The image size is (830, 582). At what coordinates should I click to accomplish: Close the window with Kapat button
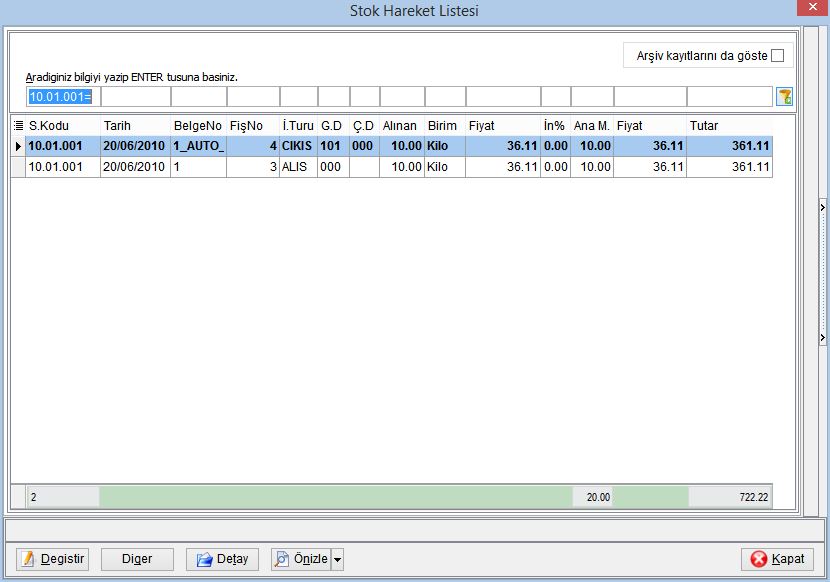(x=777, y=559)
